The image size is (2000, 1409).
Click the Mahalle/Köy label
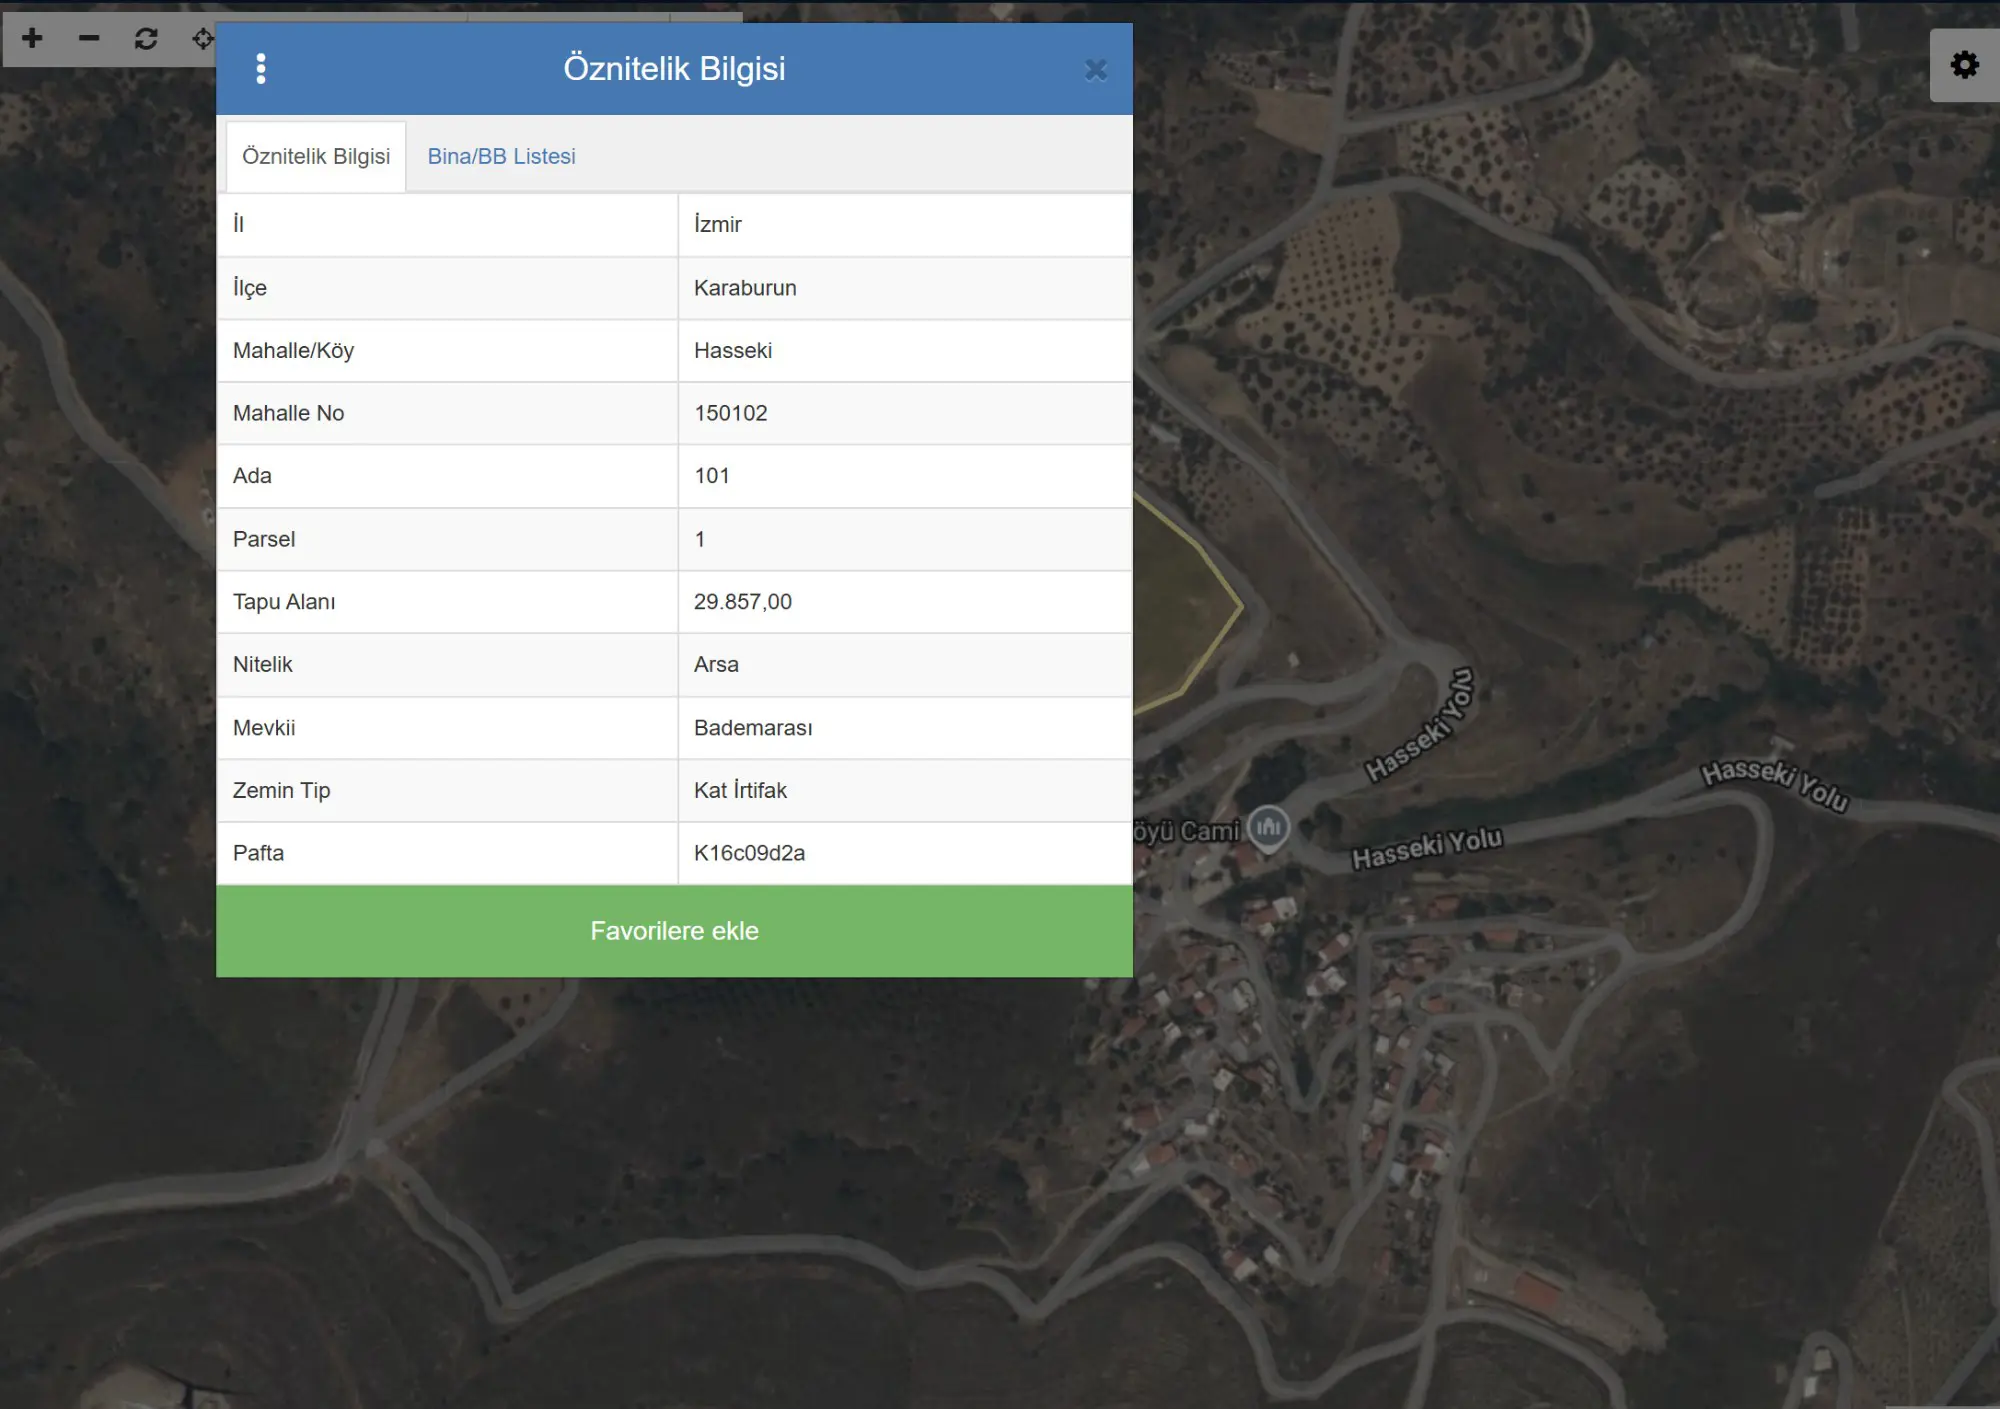coord(293,351)
